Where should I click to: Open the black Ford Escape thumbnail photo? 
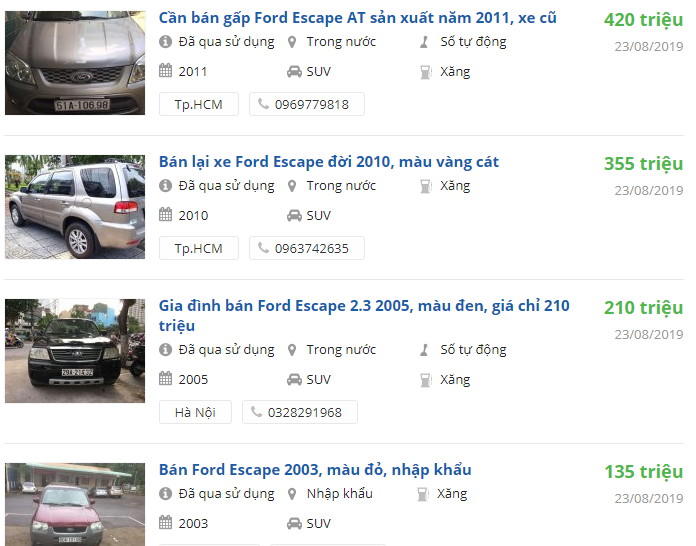tap(75, 351)
